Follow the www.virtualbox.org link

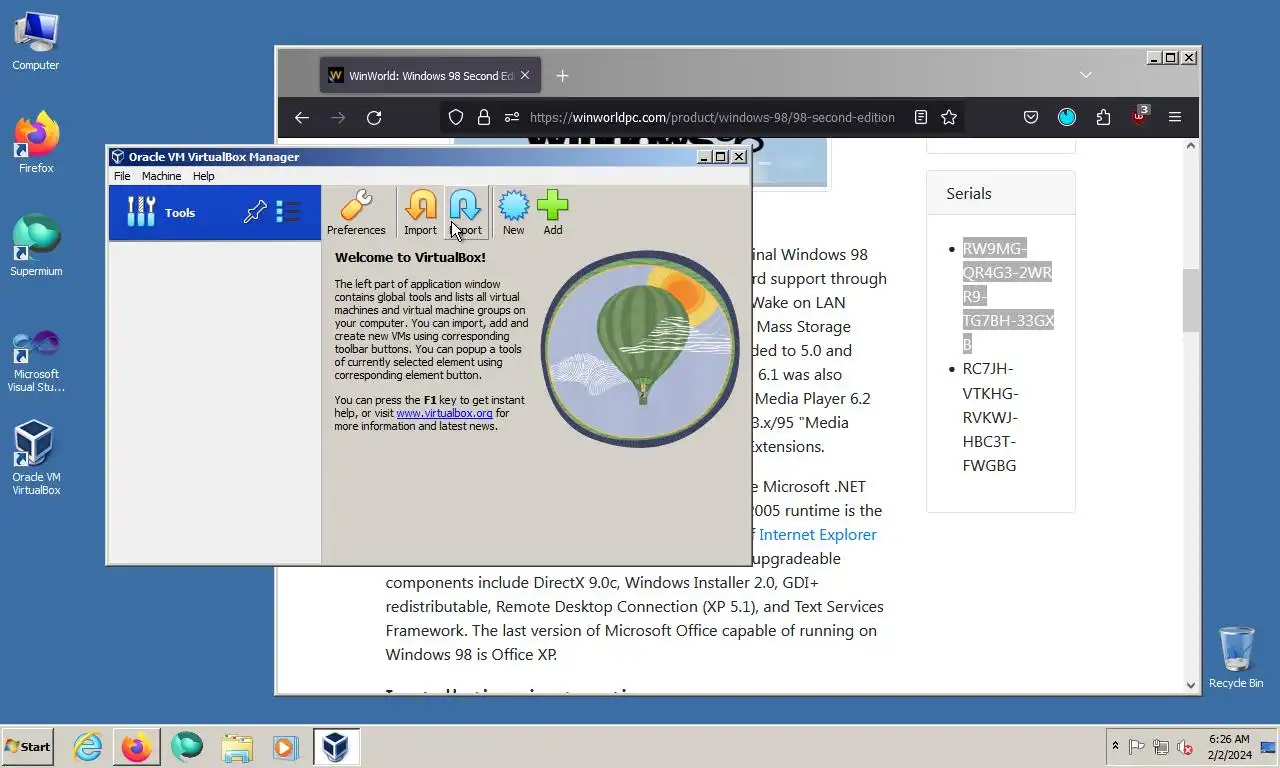[x=444, y=413]
